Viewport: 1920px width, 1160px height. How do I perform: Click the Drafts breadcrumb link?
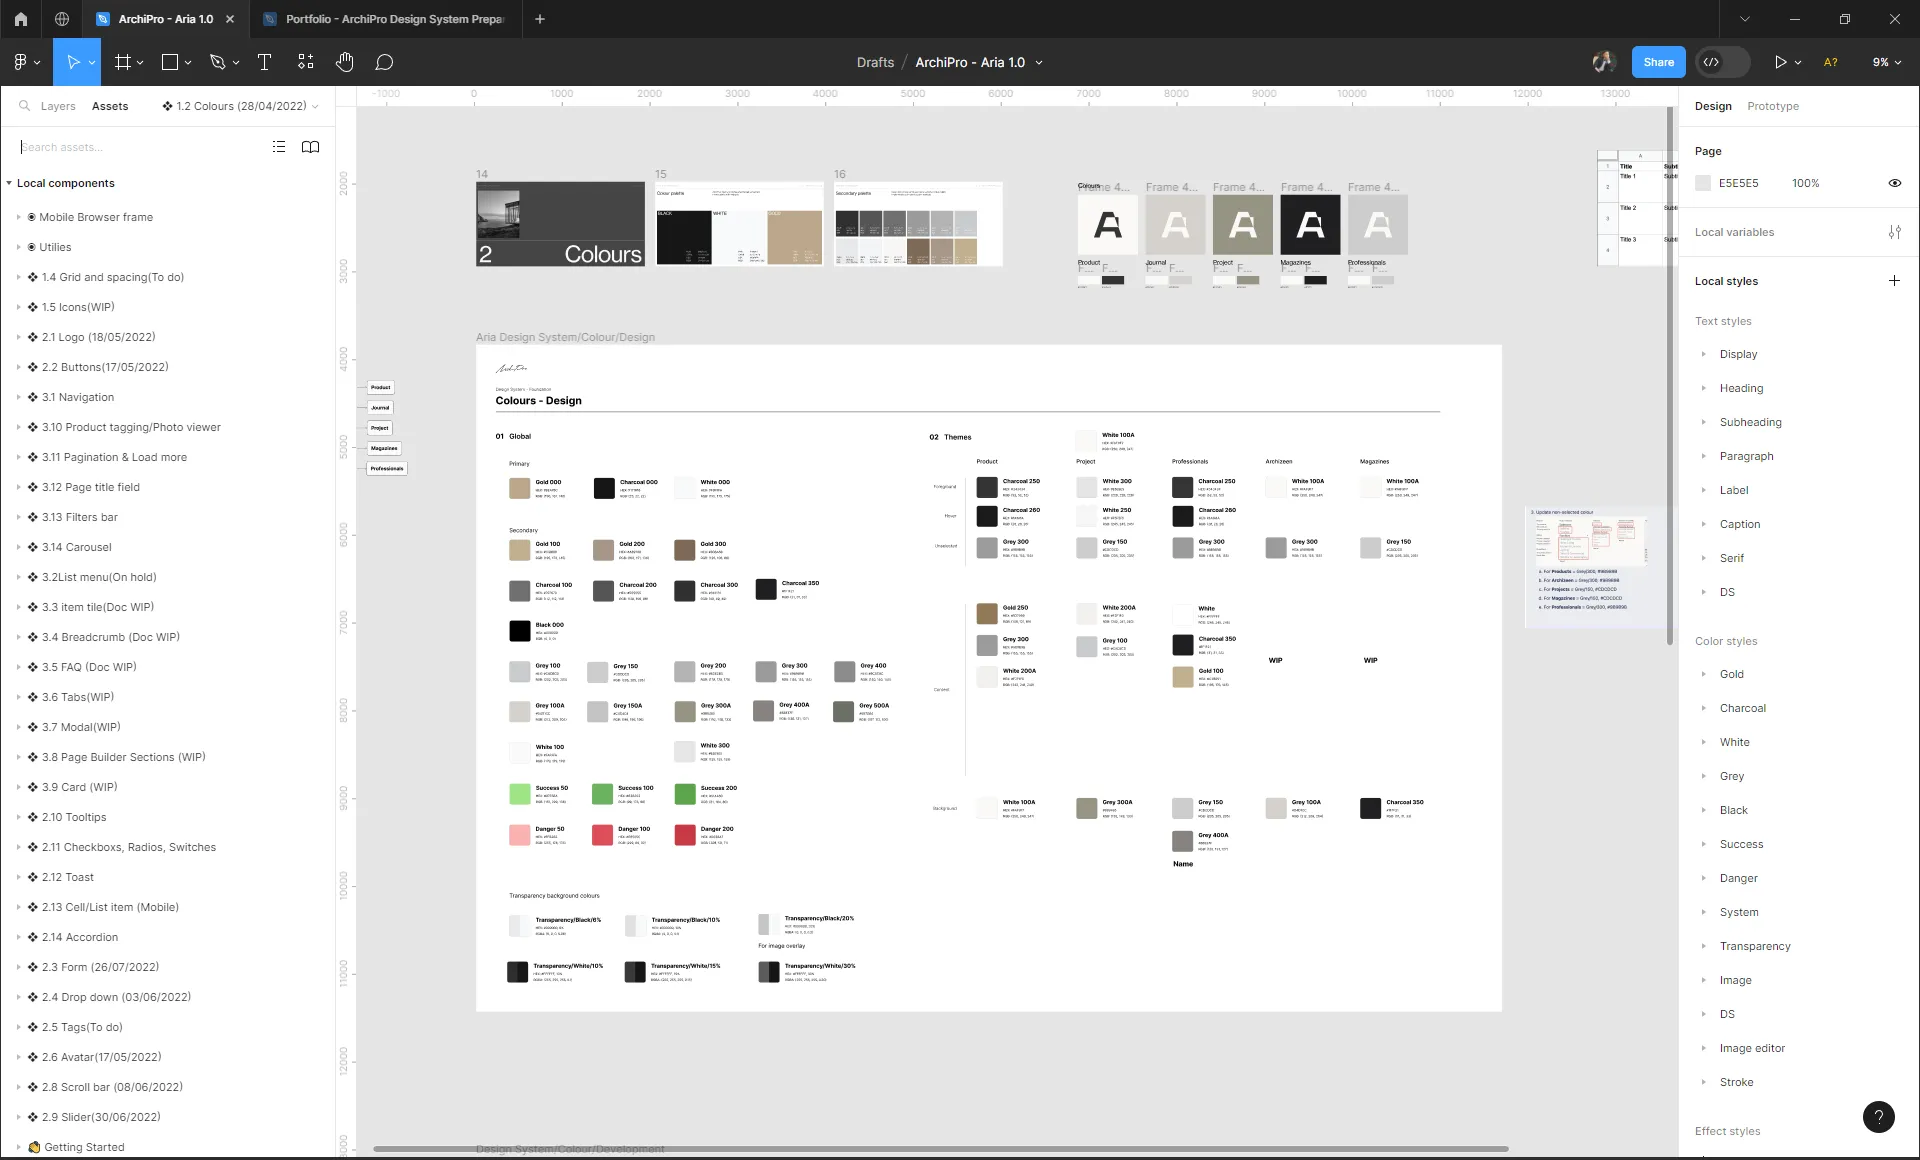[875, 62]
